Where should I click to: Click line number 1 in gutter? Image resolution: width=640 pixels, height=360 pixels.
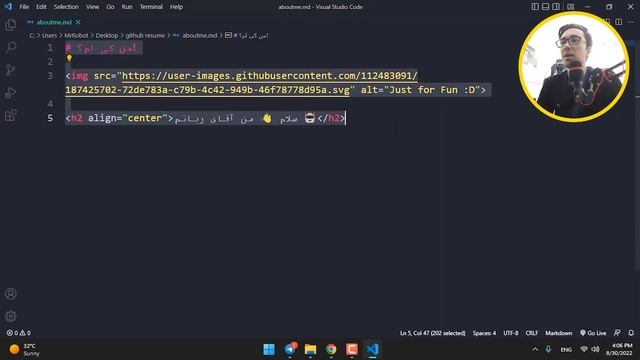pyautogui.click(x=50, y=48)
